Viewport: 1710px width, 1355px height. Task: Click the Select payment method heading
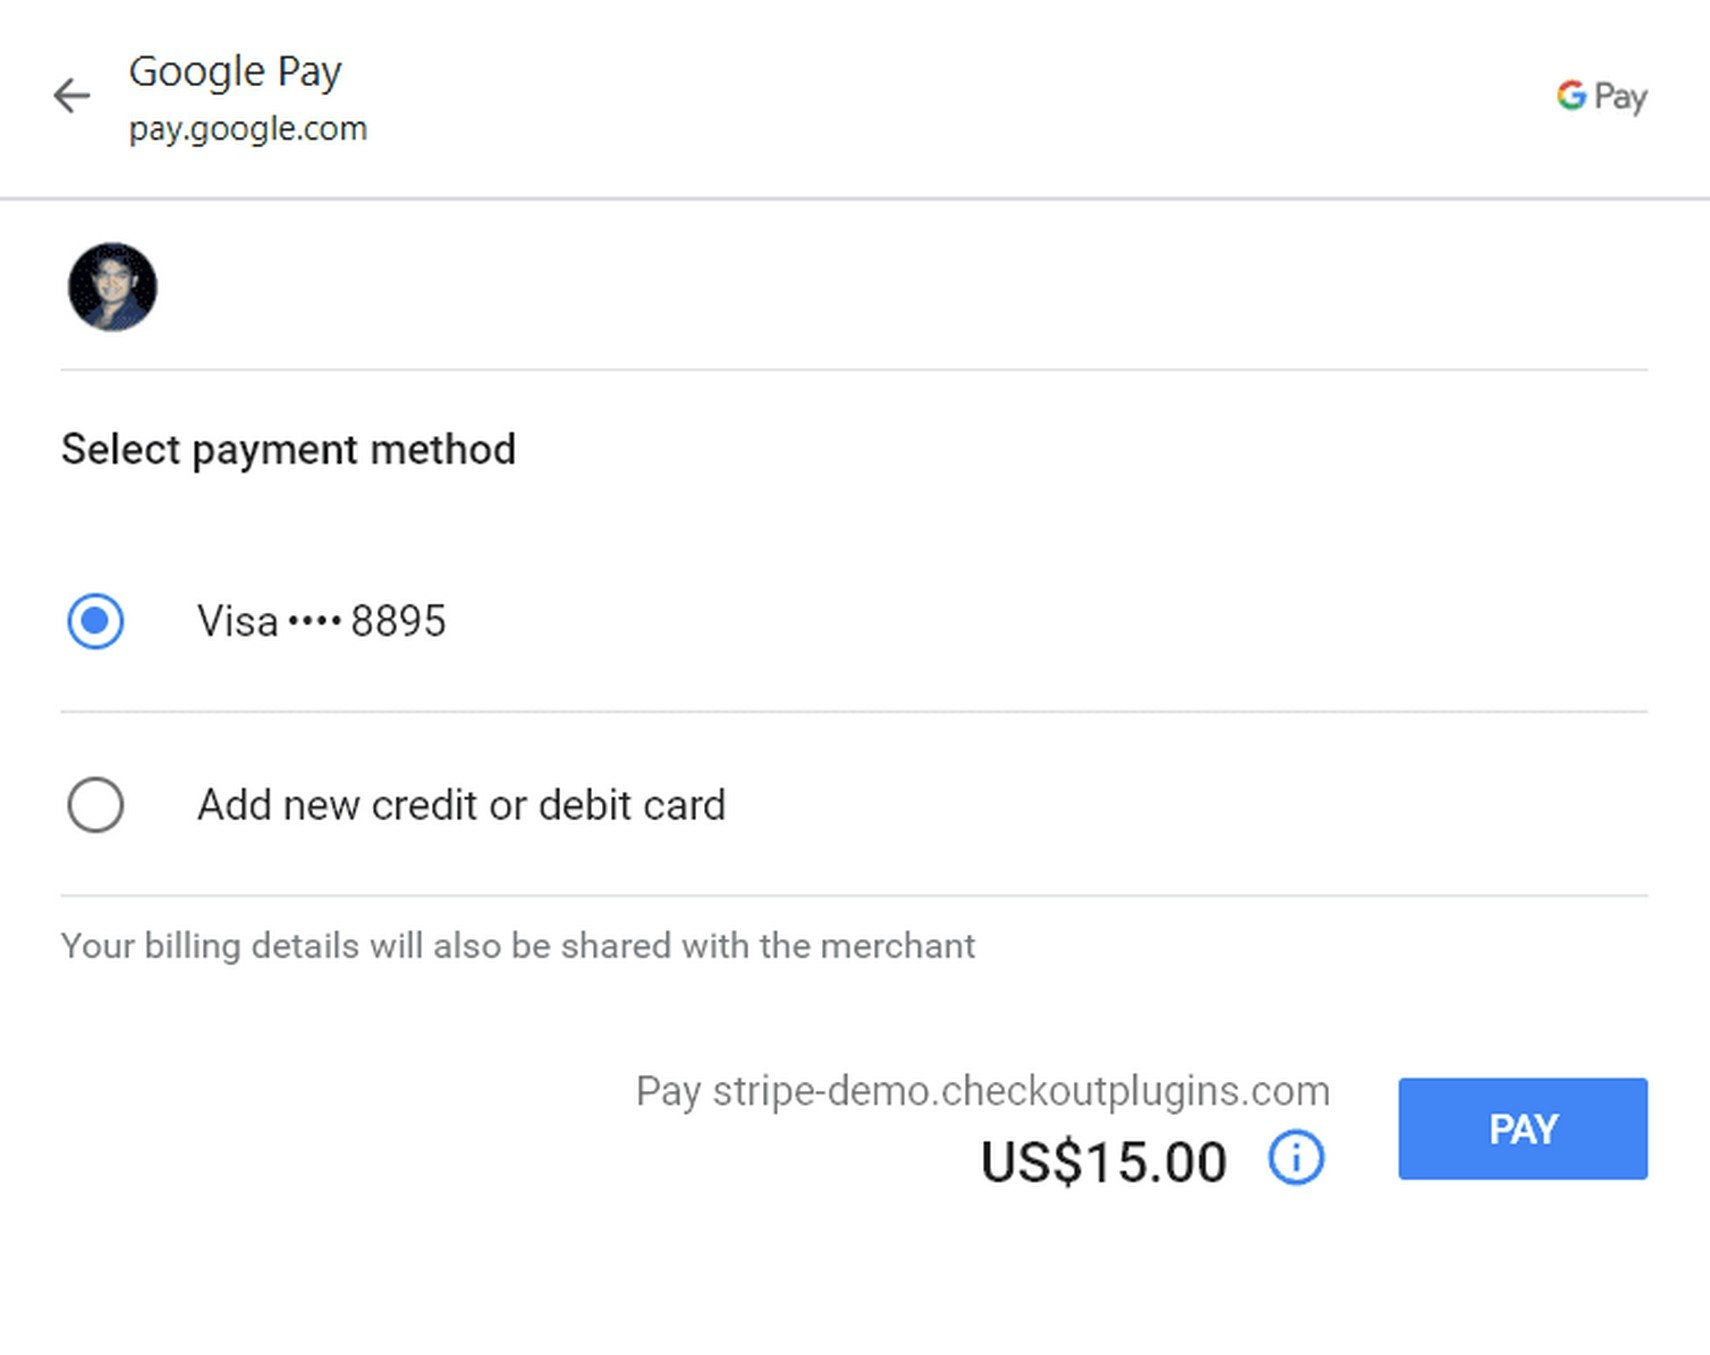click(x=288, y=450)
